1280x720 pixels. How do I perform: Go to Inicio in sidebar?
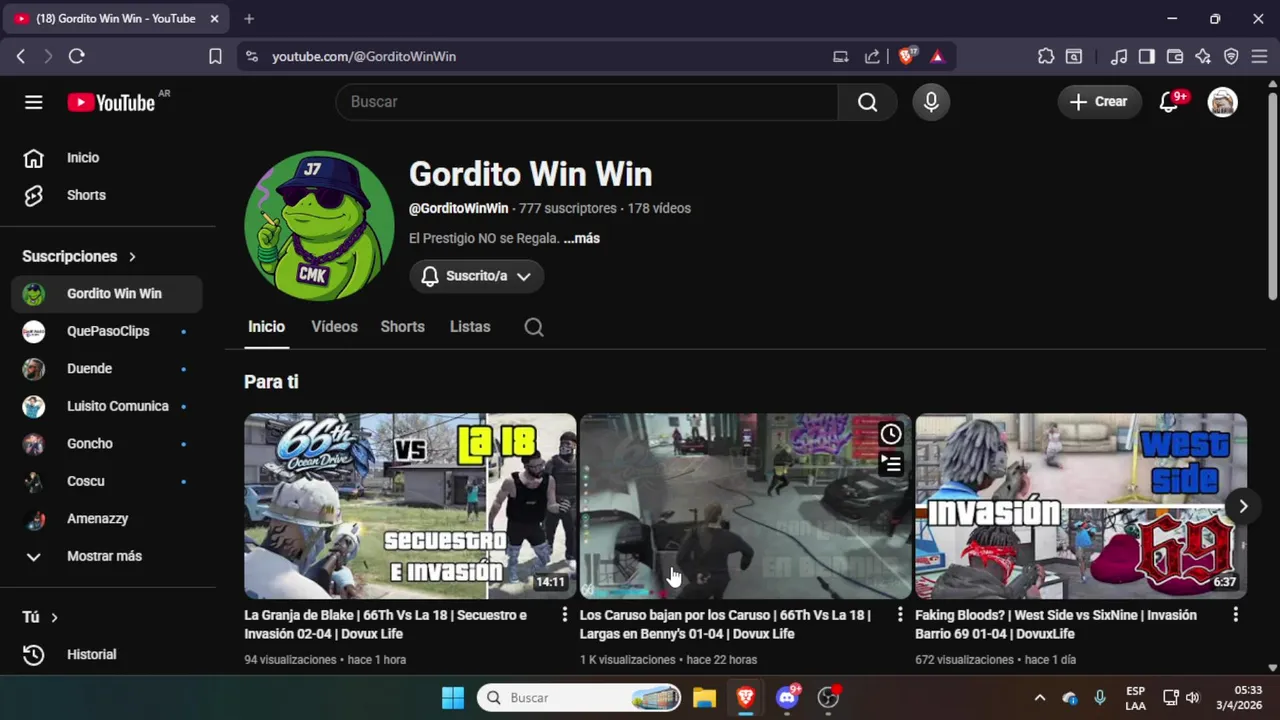coord(107,158)
